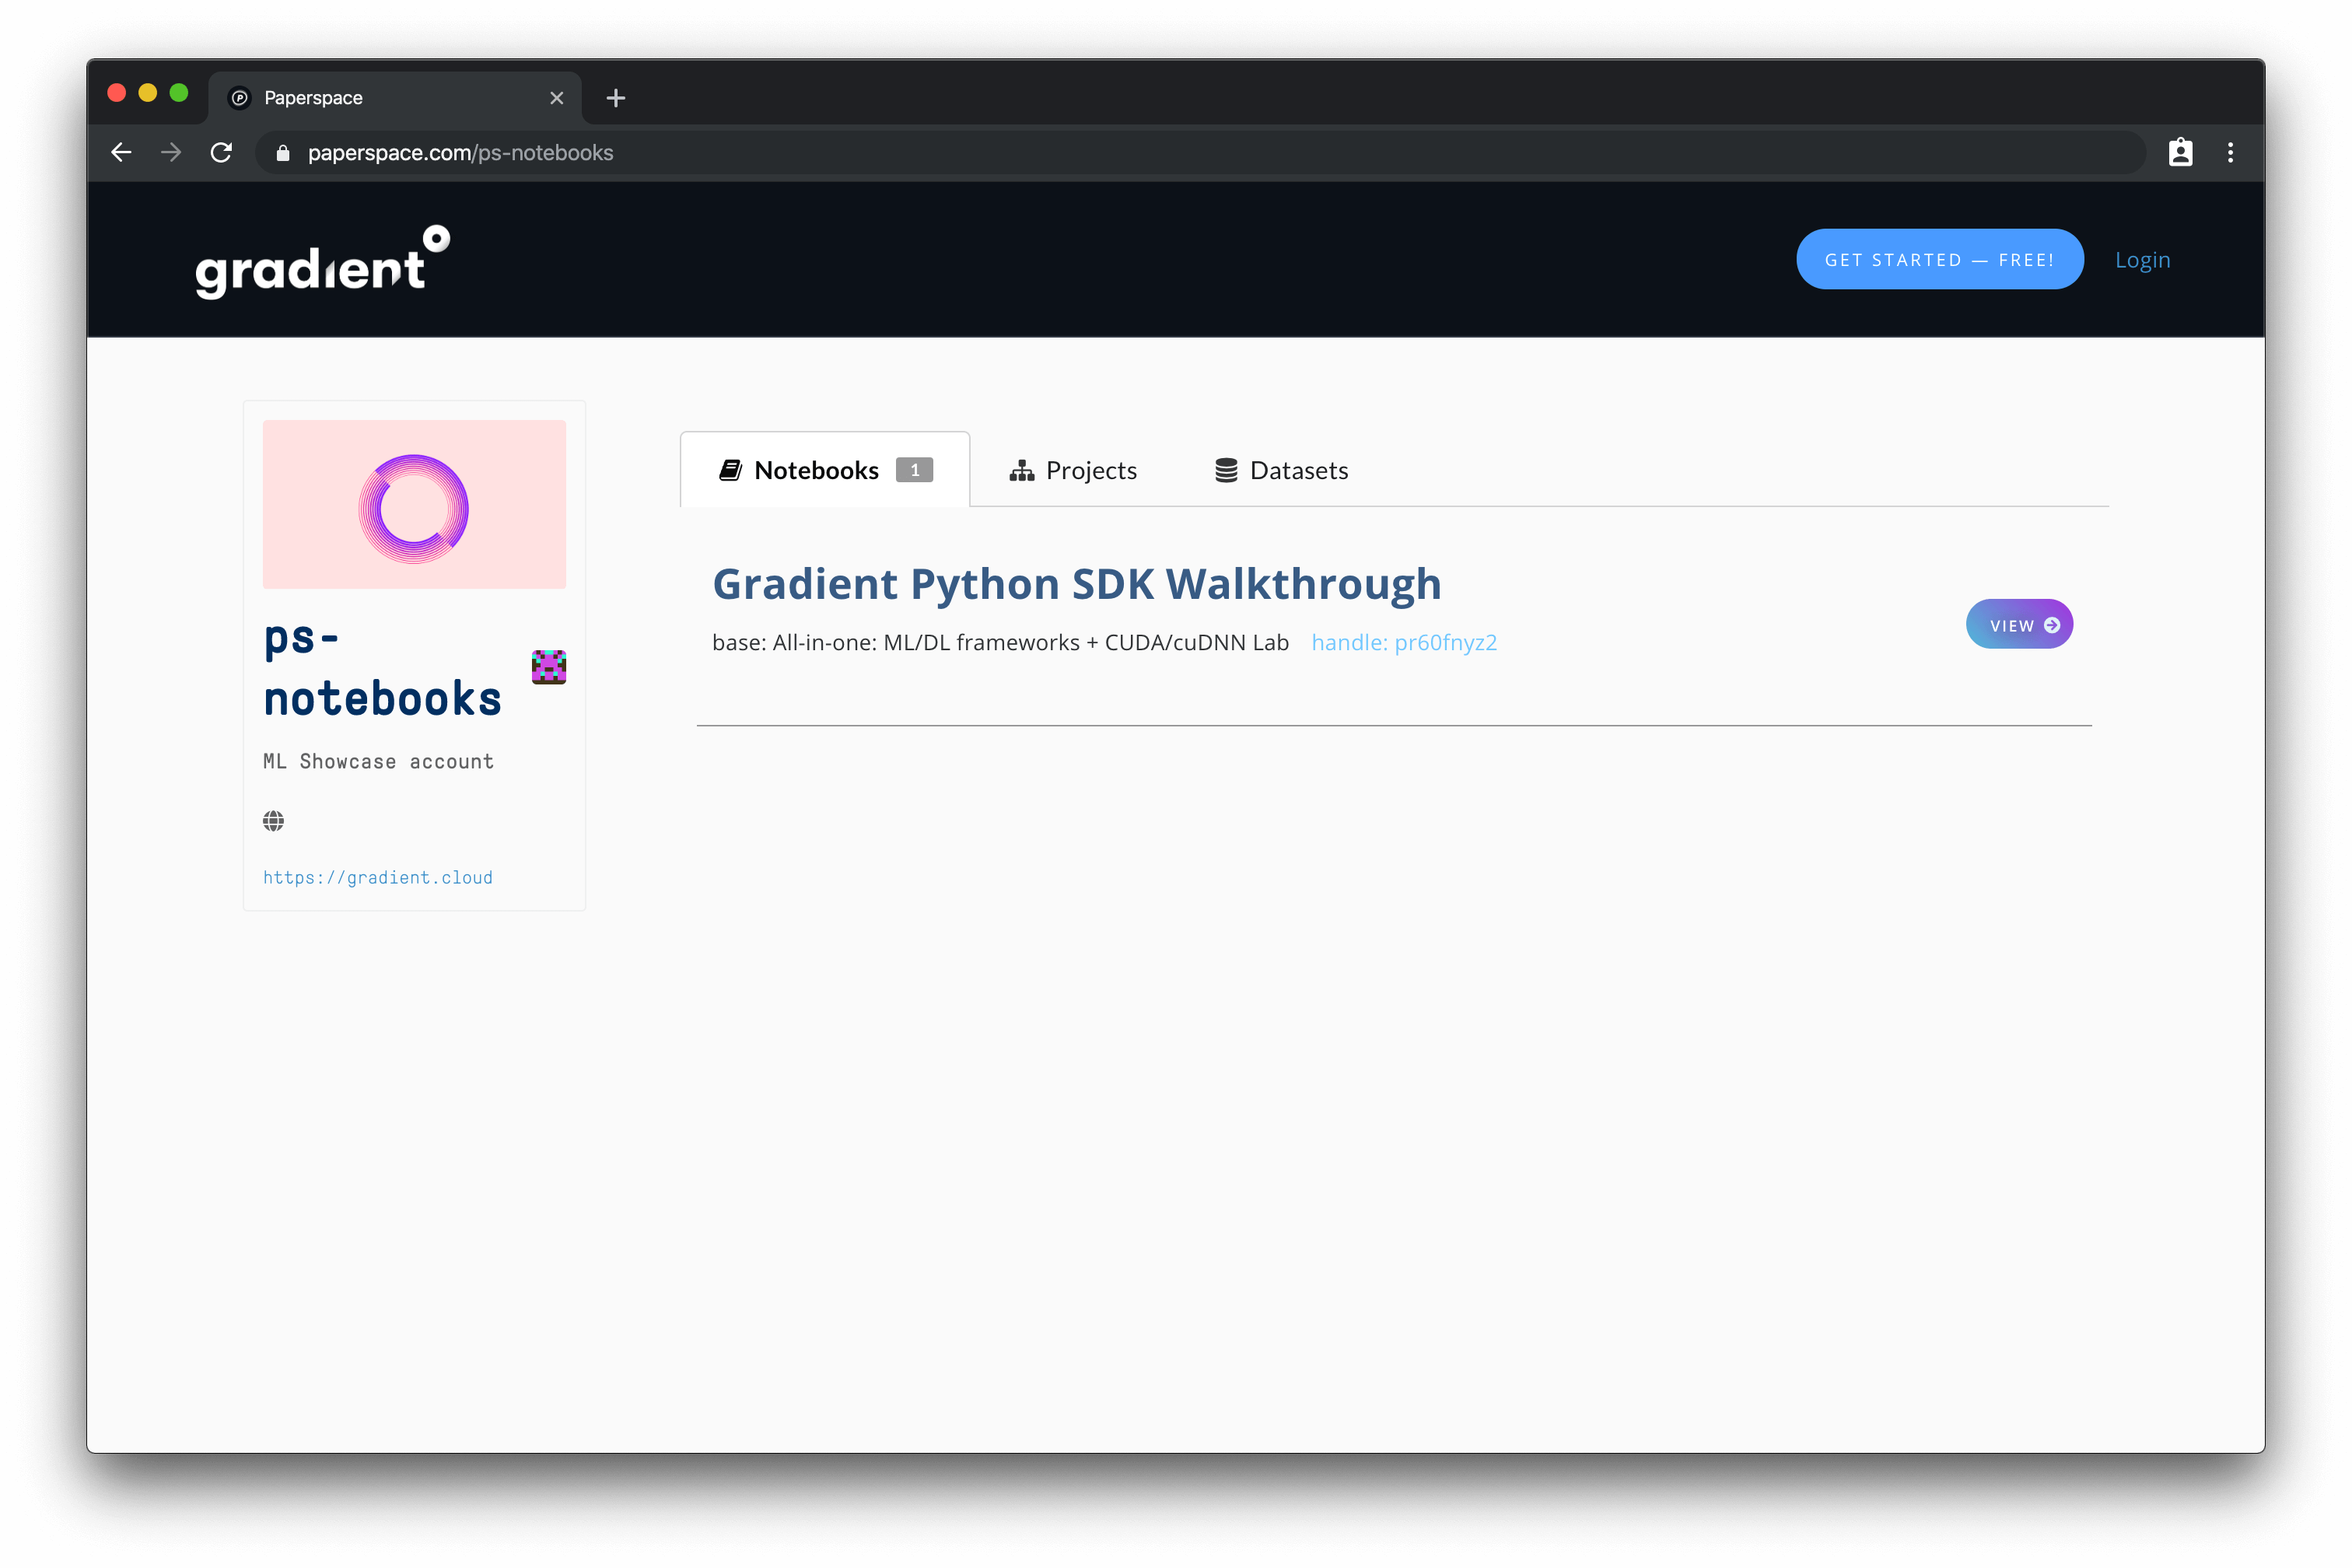Click the lock icon in address bar
This screenshot has height=1568, width=2352.
[x=283, y=153]
